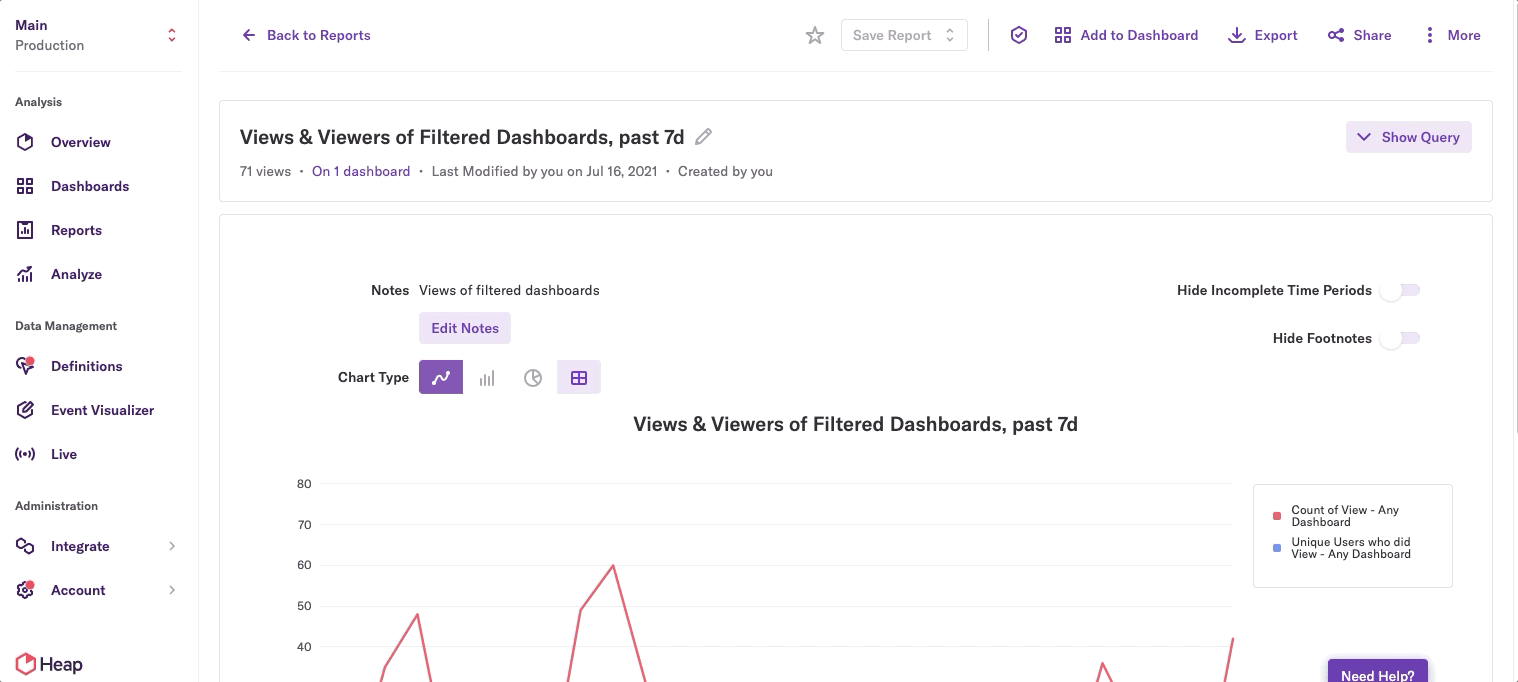The image size is (1518, 682).
Task: Click the chart heading above the graph
Action: pos(856,424)
